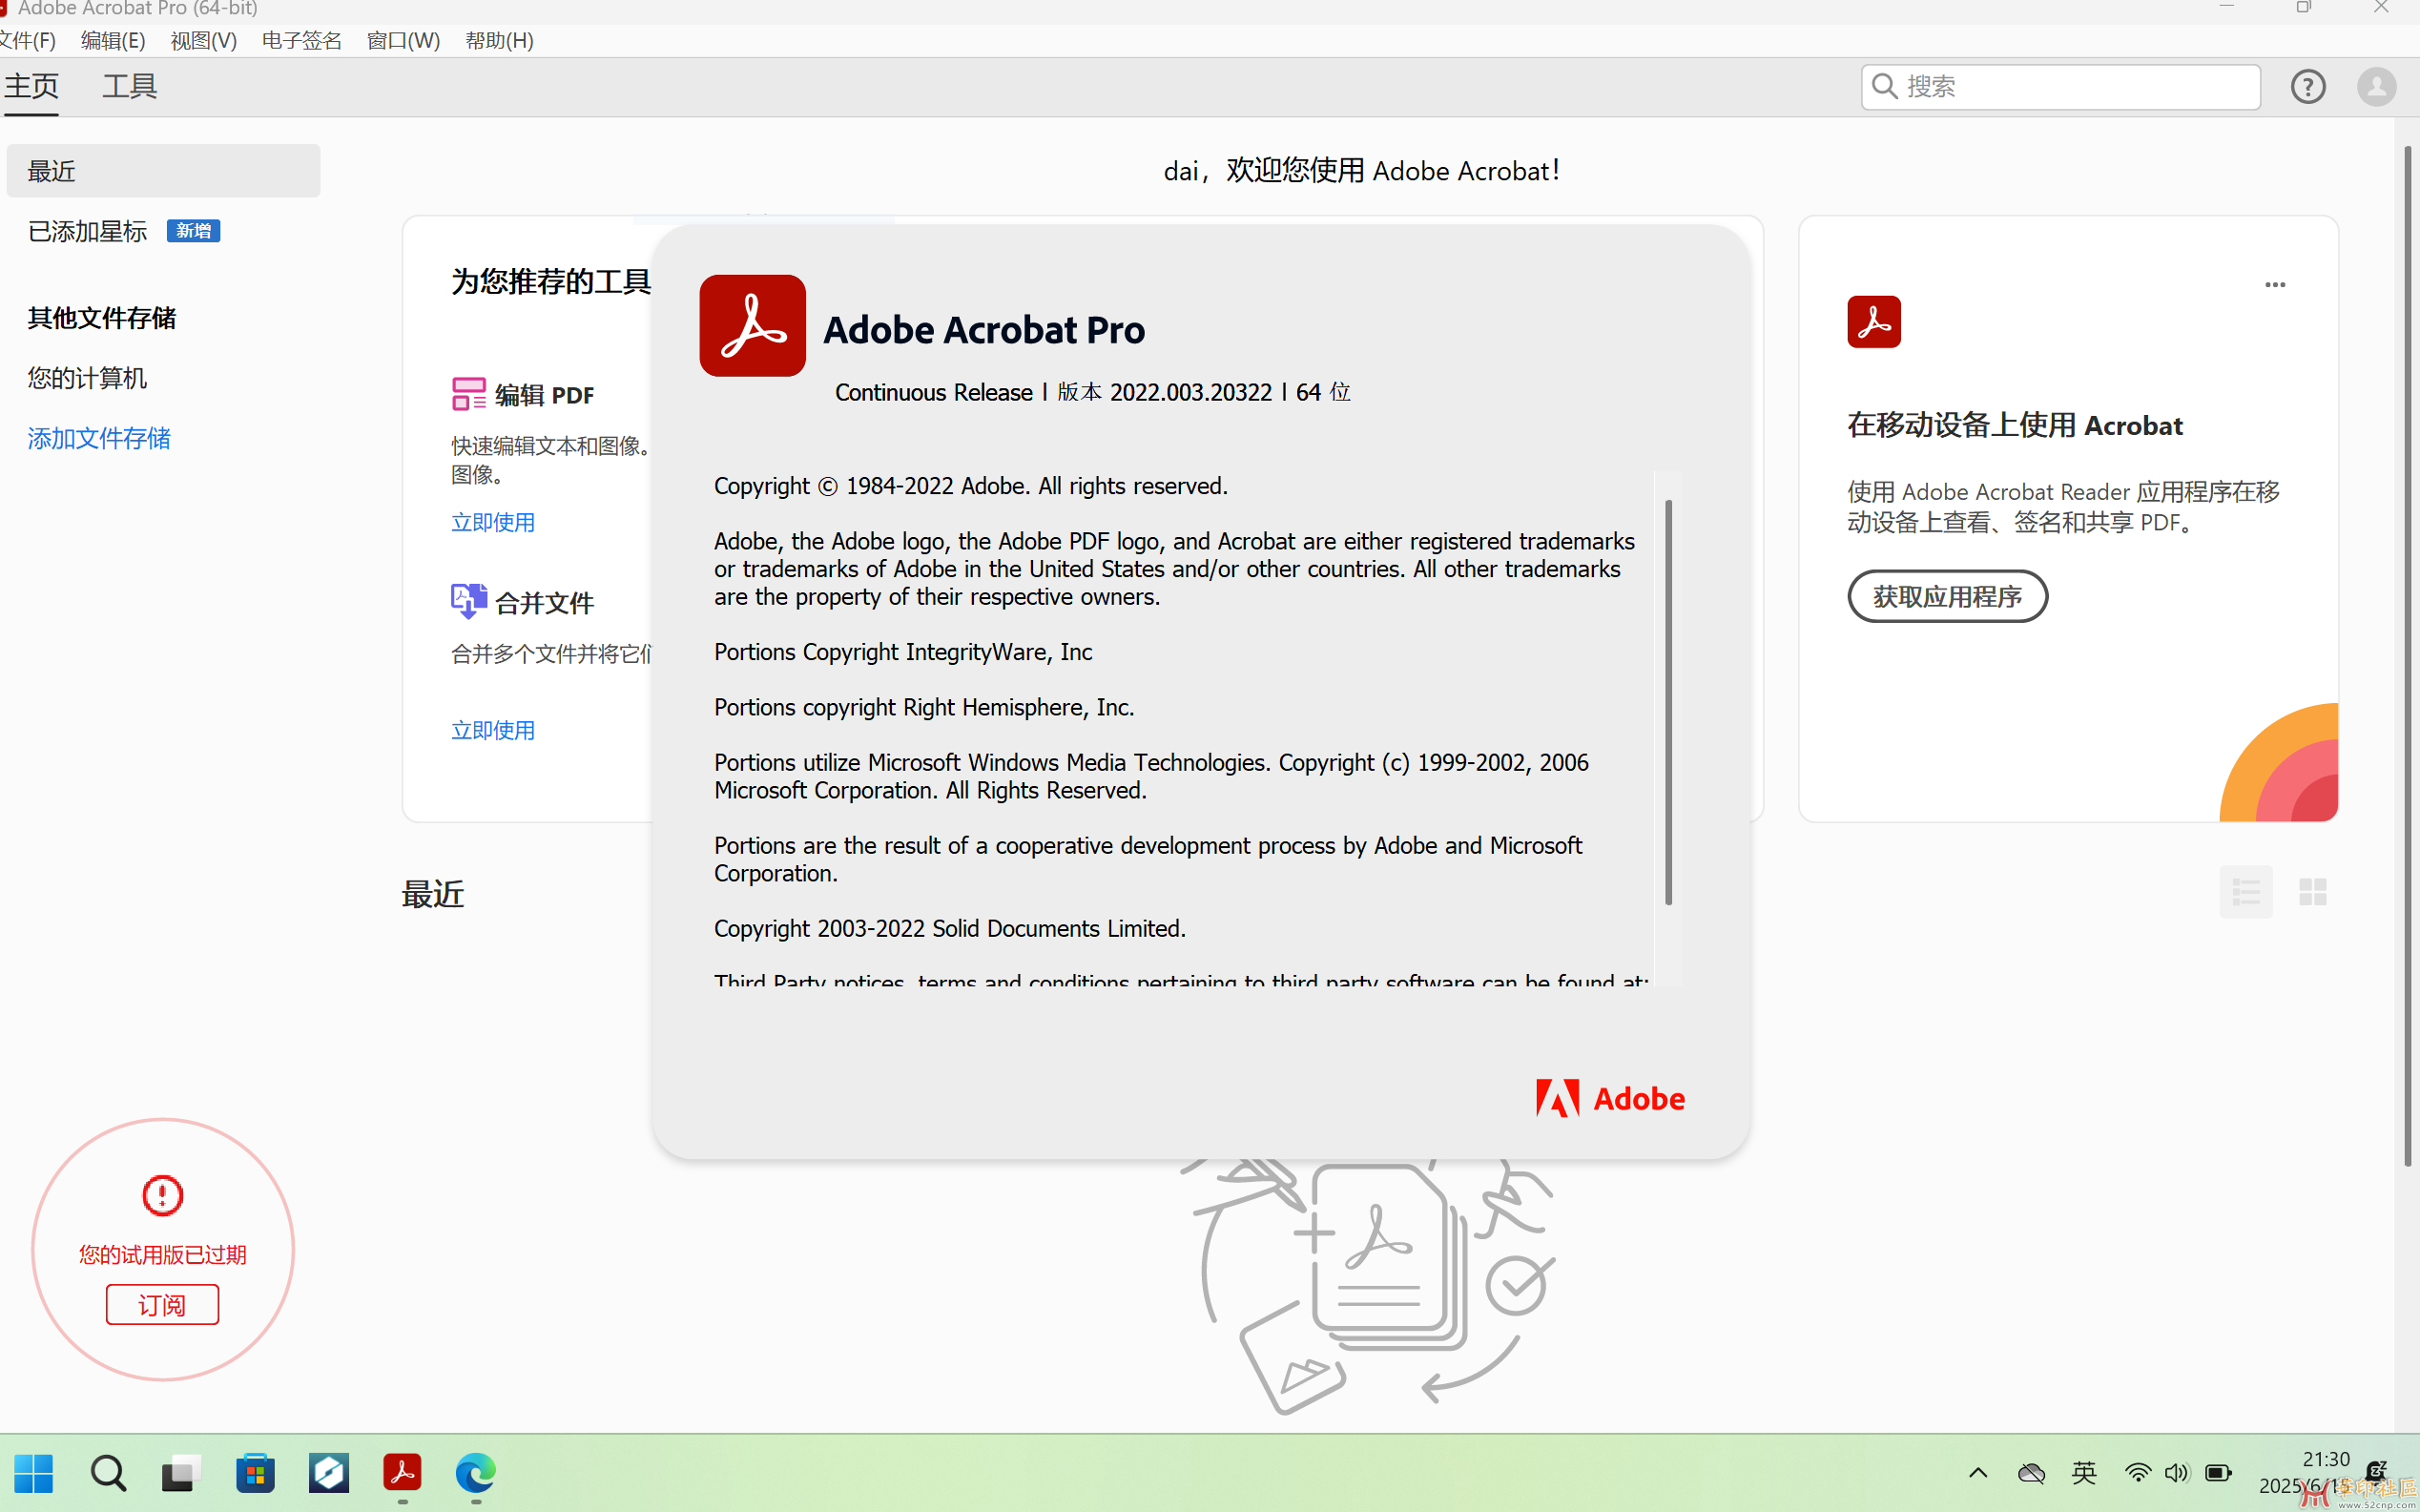This screenshot has height=1512, width=2420.
Task: Click the Acrobat icon on taskbar
Action: (x=402, y=1473)
